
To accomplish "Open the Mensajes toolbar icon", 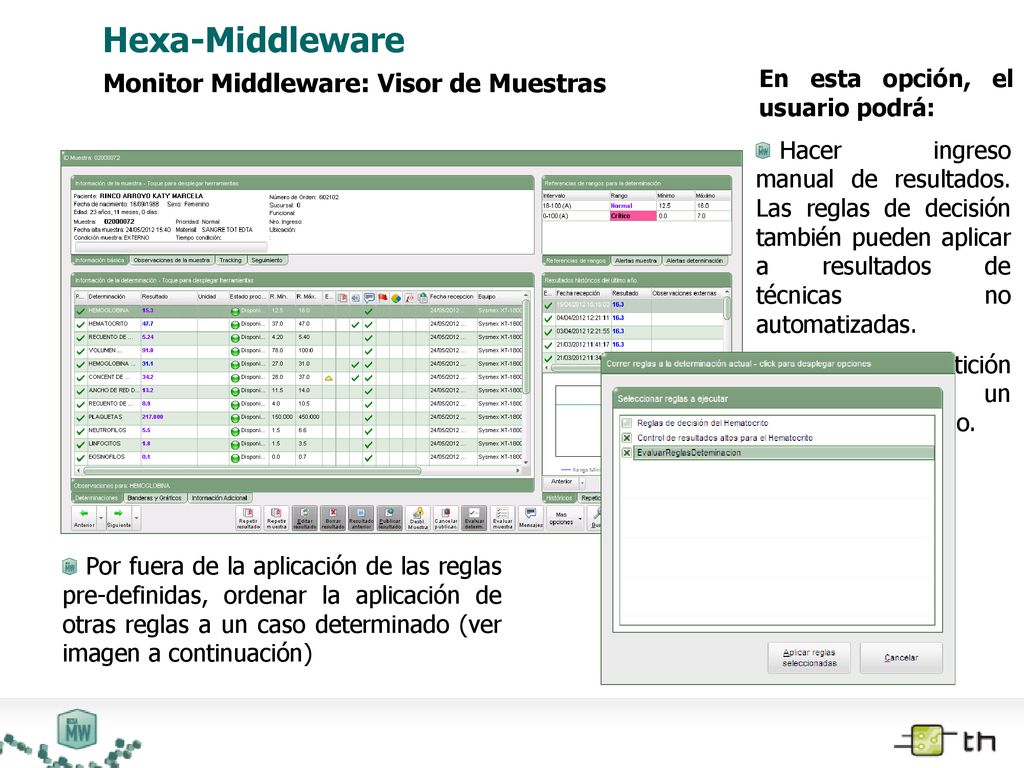I will coord(531,518).
